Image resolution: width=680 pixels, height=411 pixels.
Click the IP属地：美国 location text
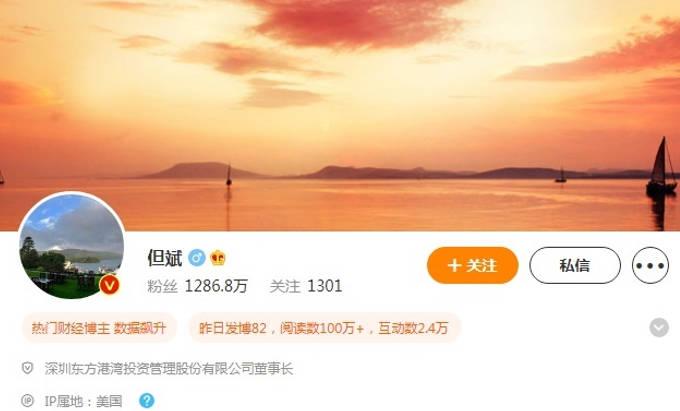[83, 401]
